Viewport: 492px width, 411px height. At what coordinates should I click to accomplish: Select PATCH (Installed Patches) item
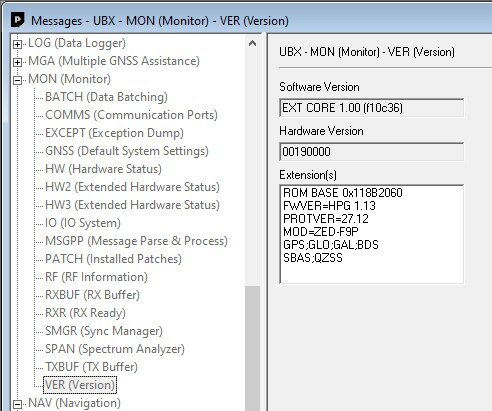113,259
